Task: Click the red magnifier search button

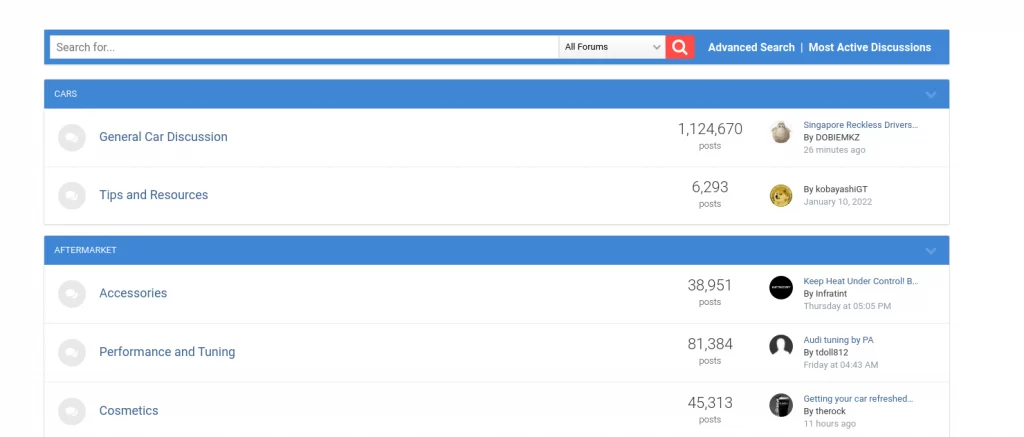Action: (x=680, y=47)
